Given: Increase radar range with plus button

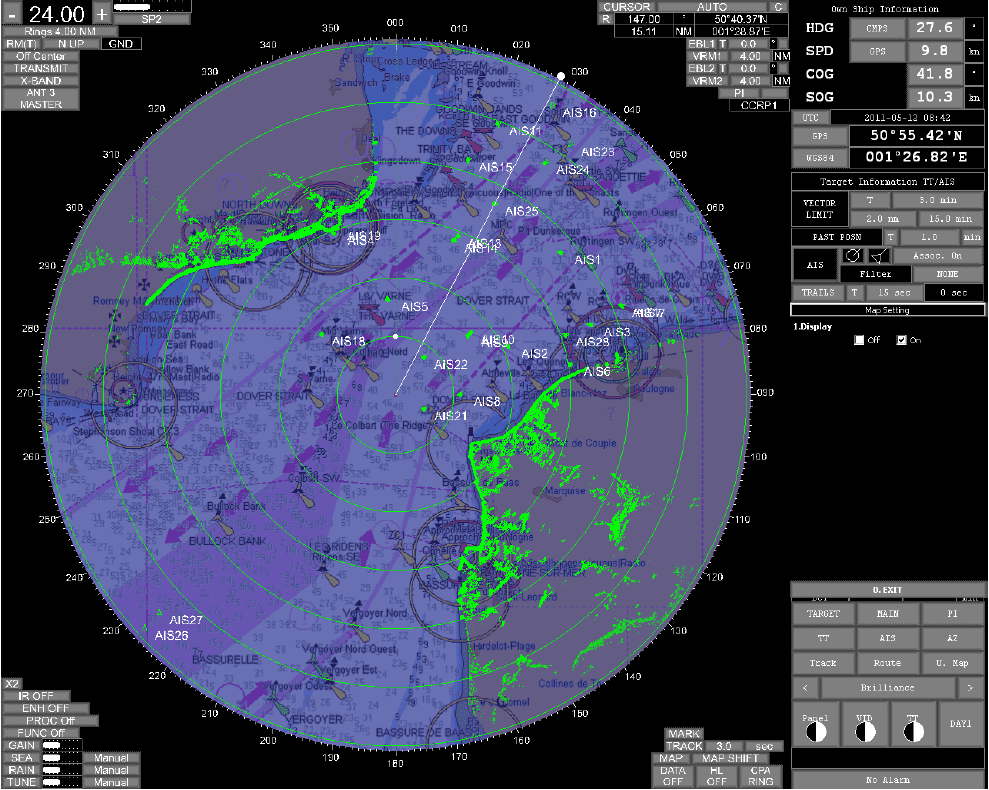Looking at the screenshot, I should 102,14.
